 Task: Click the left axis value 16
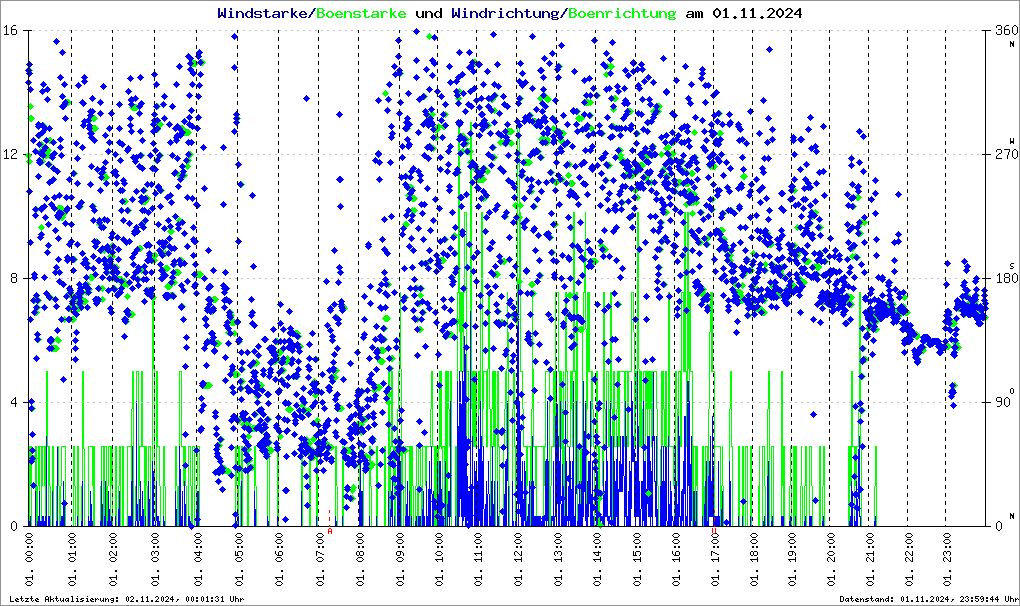(12, 30)
